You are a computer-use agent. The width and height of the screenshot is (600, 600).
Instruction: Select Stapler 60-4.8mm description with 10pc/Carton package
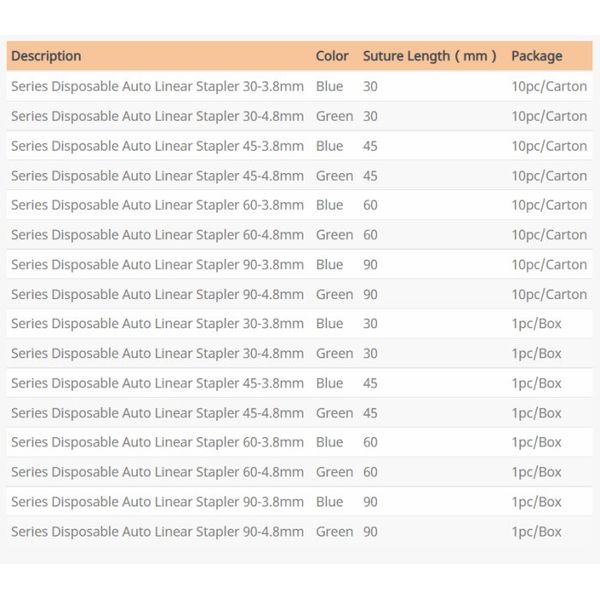coord(157,235)
